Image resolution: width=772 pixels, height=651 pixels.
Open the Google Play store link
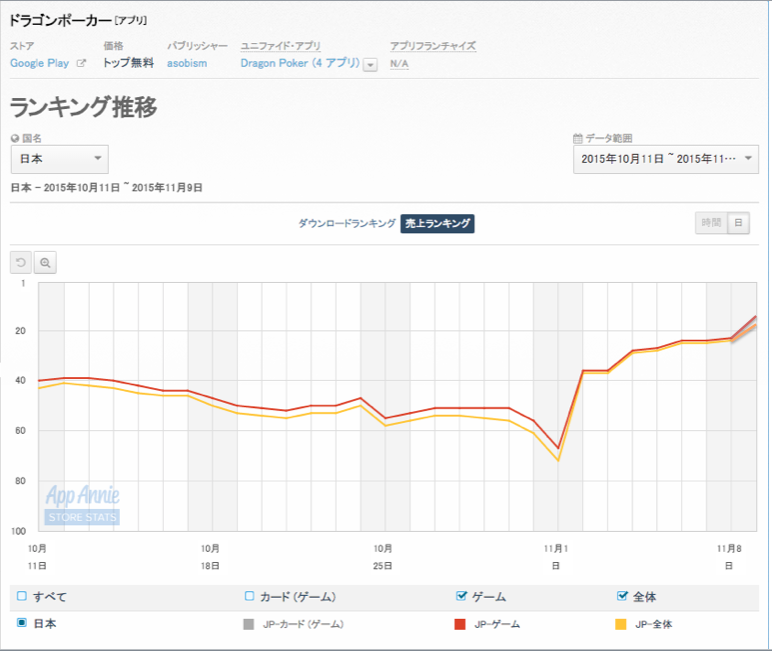point(39,63)
